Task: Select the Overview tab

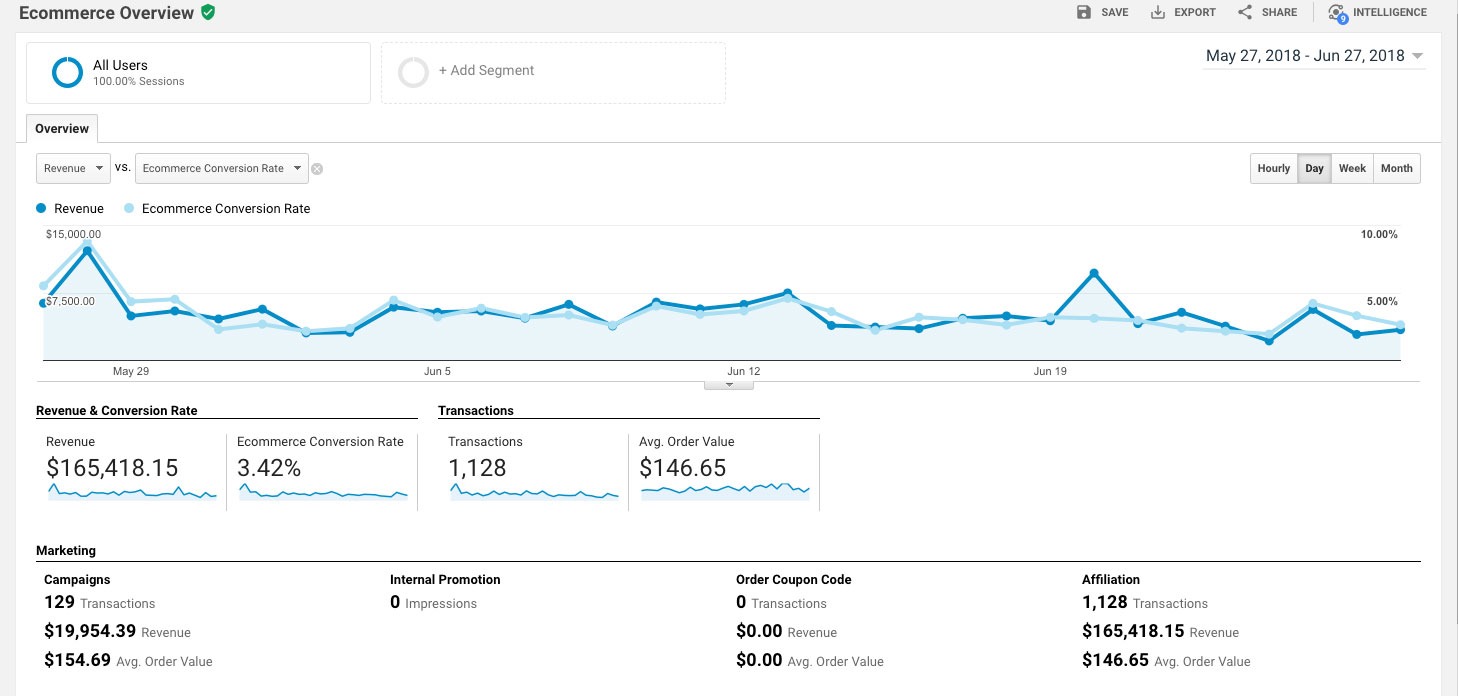Action: (62, 128)
